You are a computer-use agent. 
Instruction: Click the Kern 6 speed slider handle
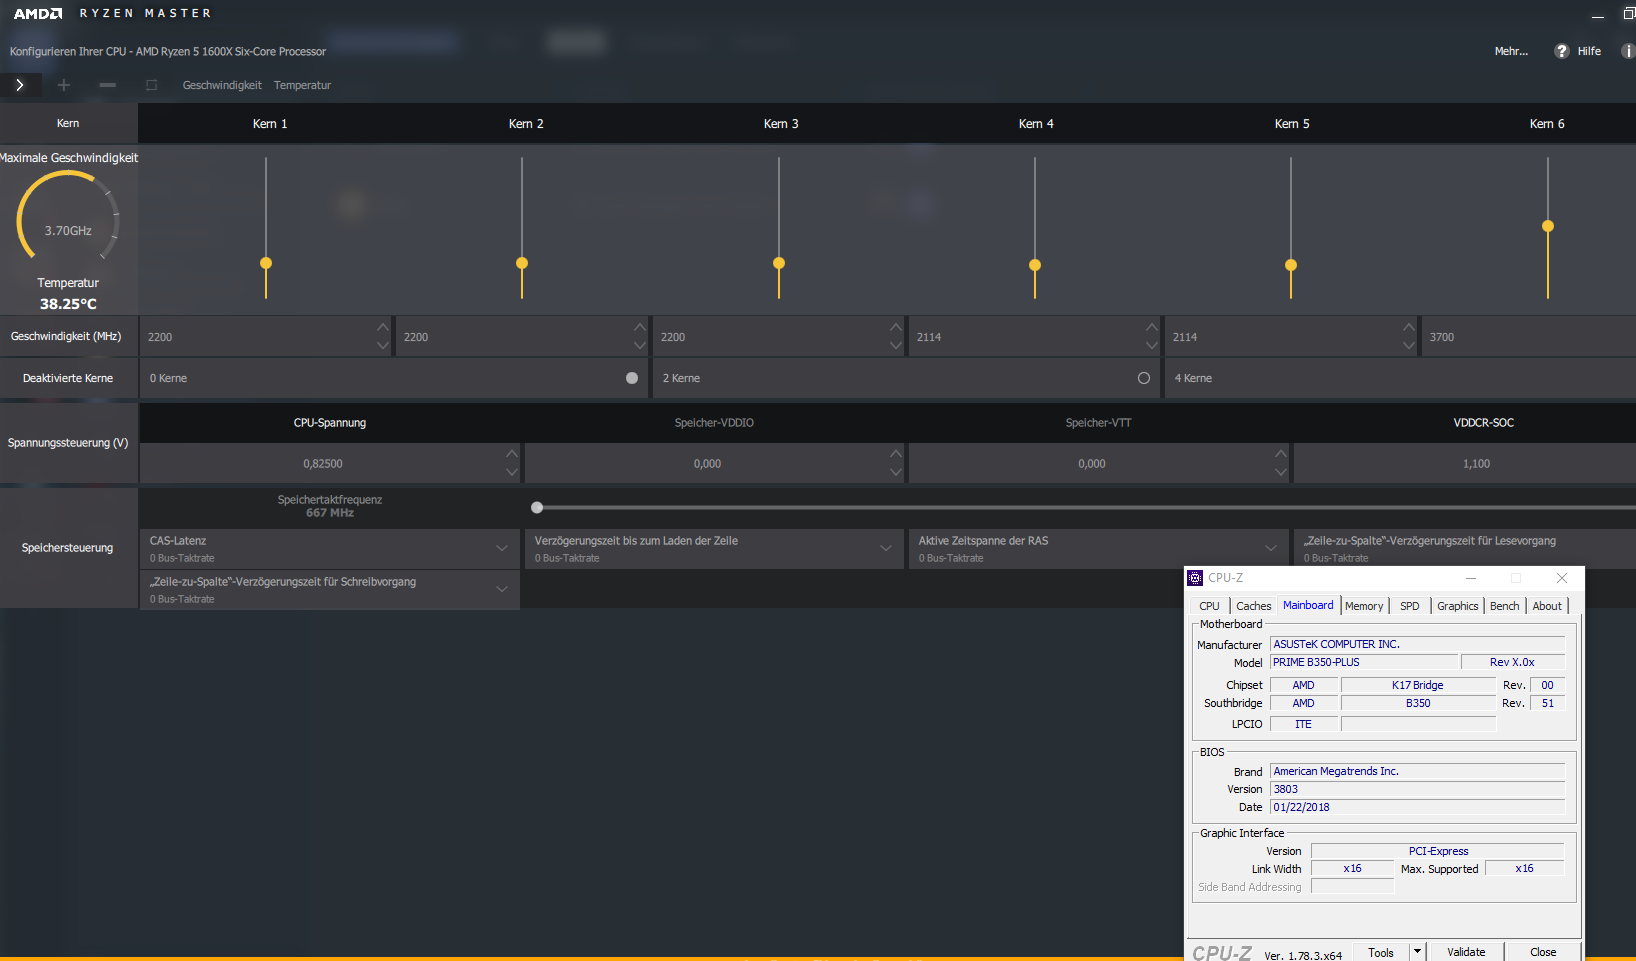(1548, 226)
